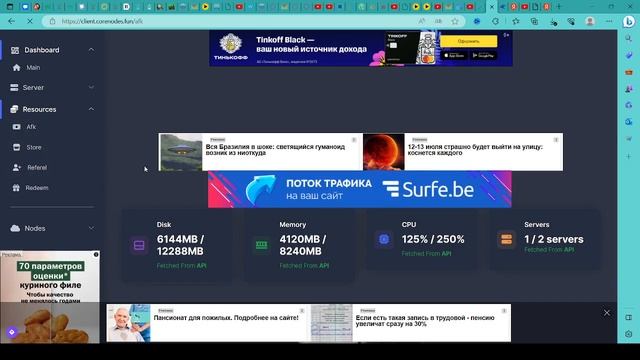Click the Afk icon
Viewport: 640px width, 360px height.
pos(16,127)
